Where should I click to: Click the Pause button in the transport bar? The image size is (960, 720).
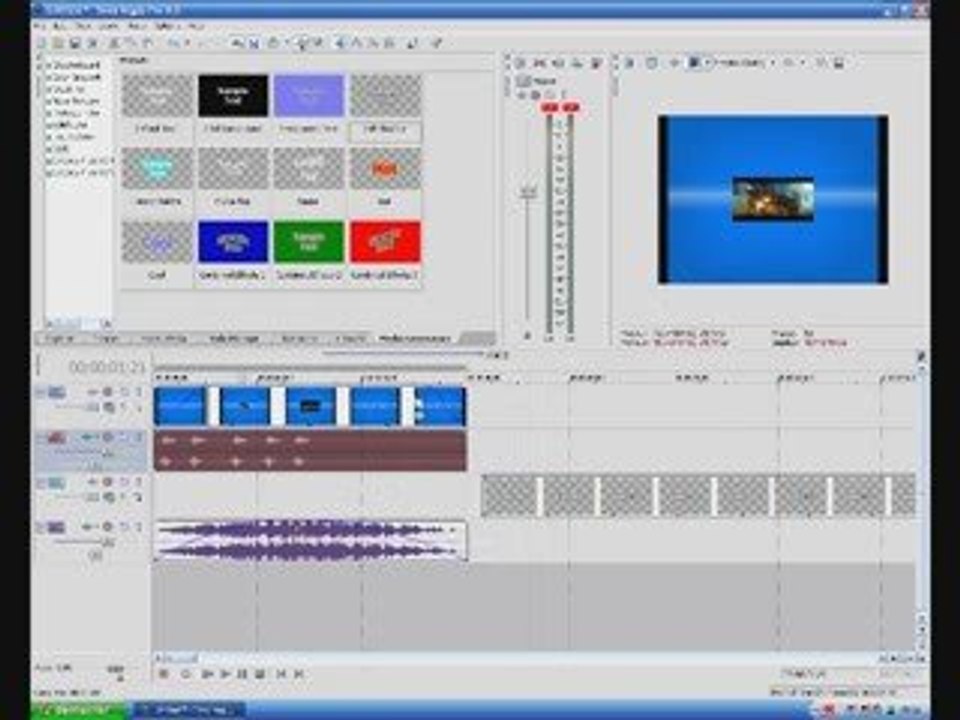click(x=242, y=674)
